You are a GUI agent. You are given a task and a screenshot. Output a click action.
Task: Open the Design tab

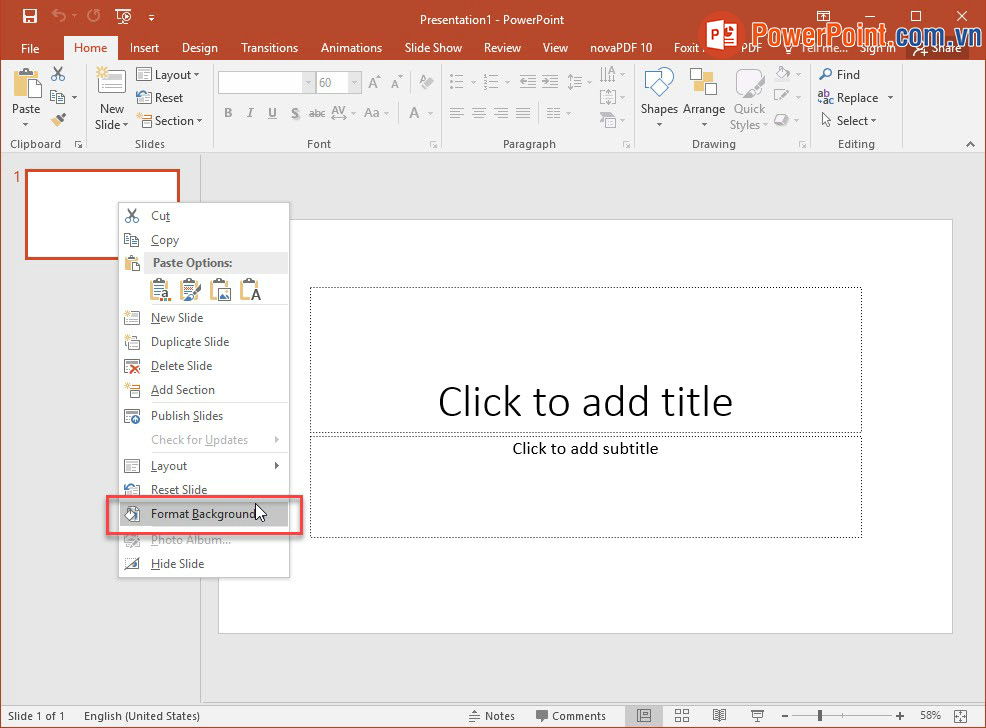click(199, 47)
